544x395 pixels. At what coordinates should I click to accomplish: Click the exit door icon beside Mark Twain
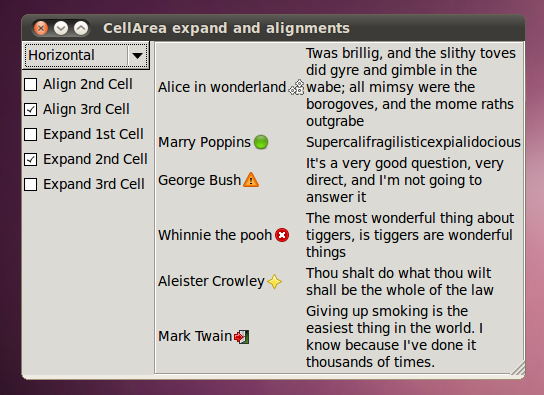tap(241, 336)
